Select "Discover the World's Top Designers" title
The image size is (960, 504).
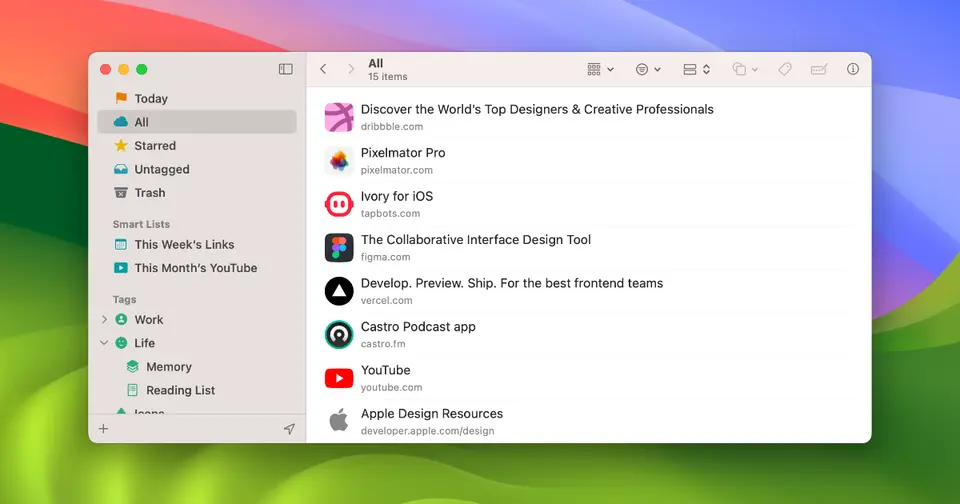[x=537, y=110]
